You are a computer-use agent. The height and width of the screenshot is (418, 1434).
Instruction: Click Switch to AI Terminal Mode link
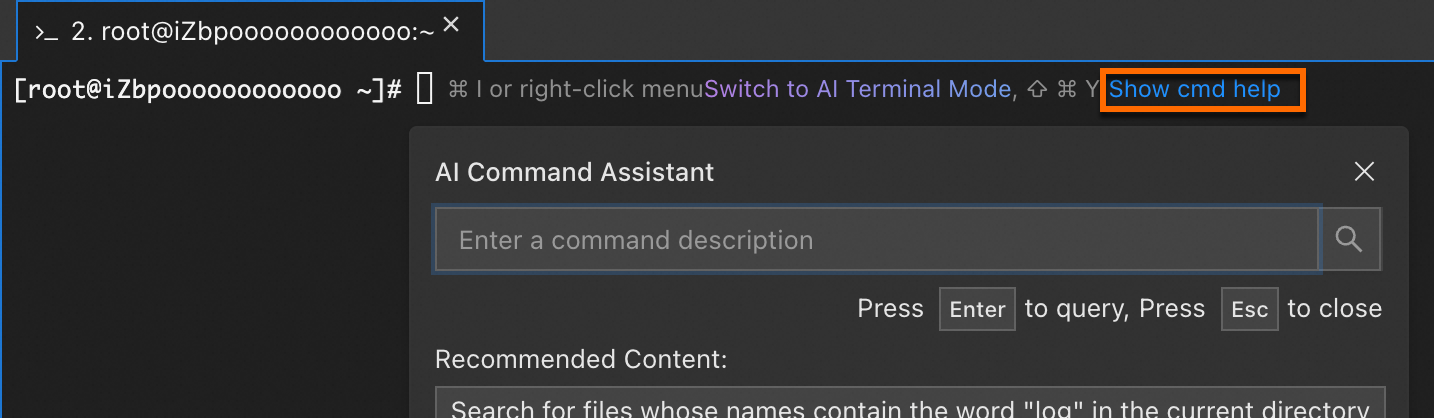point(857,89)
